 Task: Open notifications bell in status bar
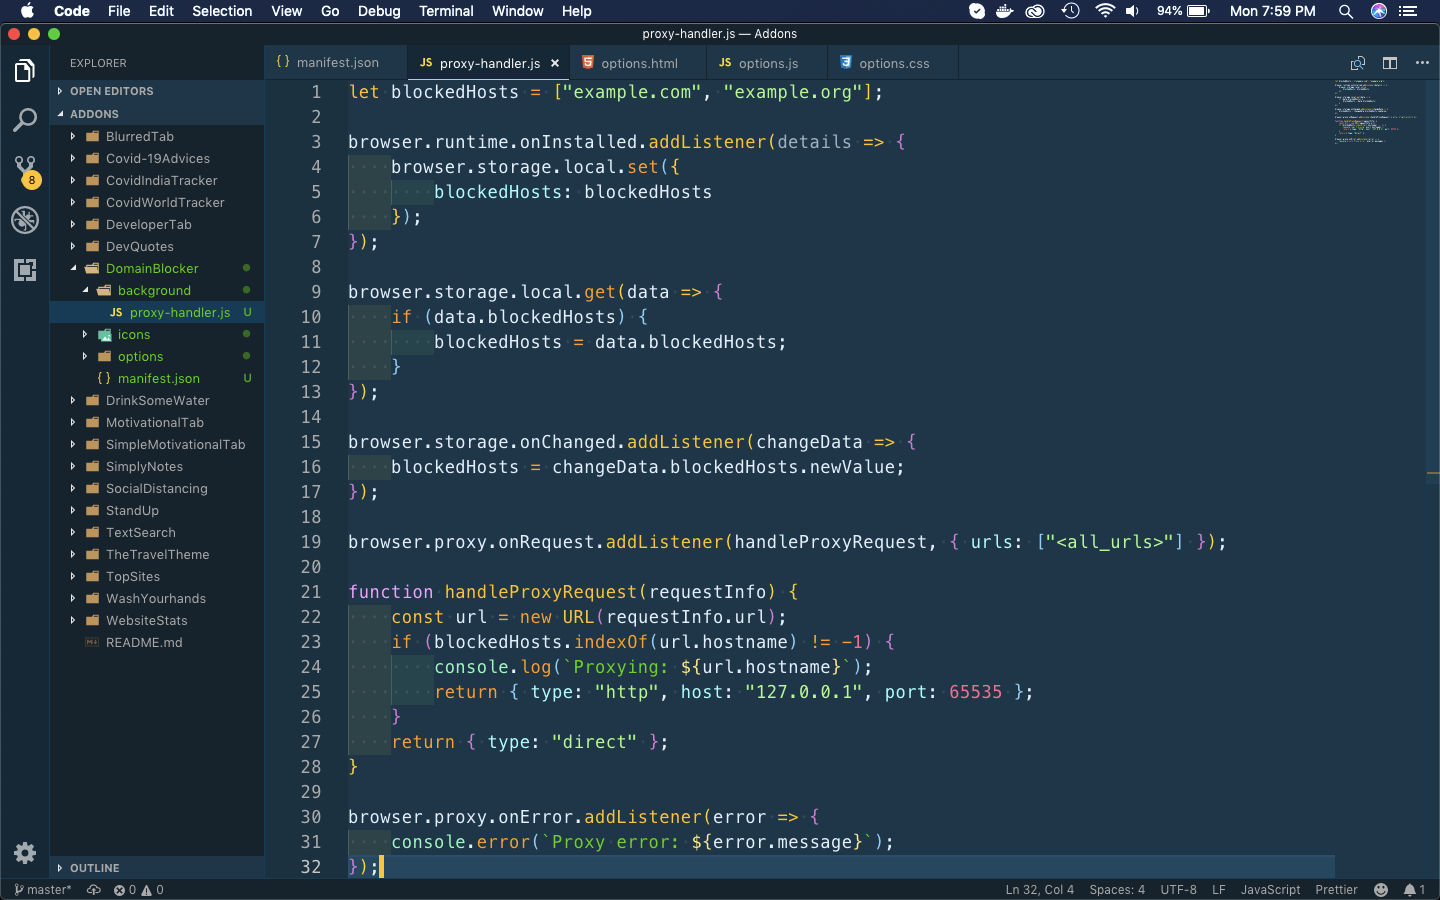coord(1414,890)
